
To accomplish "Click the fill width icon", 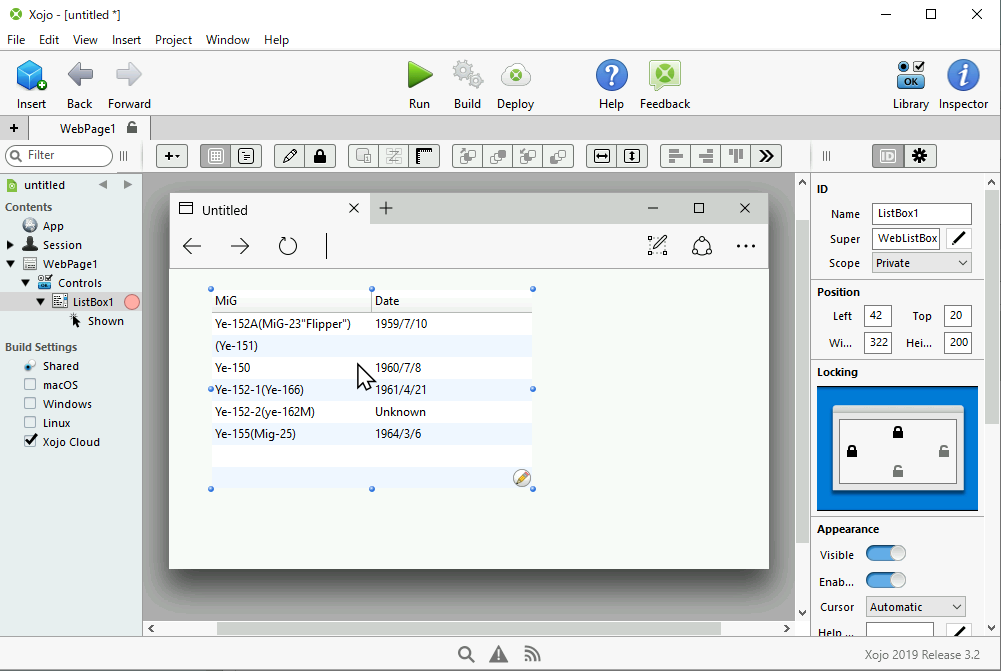I will (x=602, y=156).
